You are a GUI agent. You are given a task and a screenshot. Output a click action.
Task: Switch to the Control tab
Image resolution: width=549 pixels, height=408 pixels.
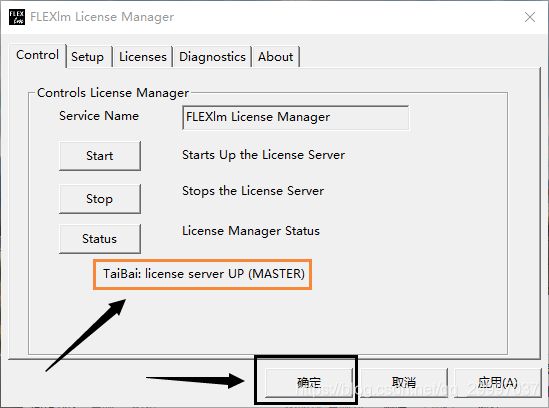[x=37, y=55]
